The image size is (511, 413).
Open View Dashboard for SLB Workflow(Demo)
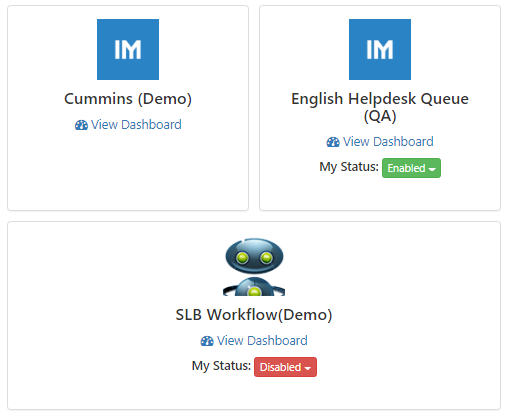tap(254, 341)
